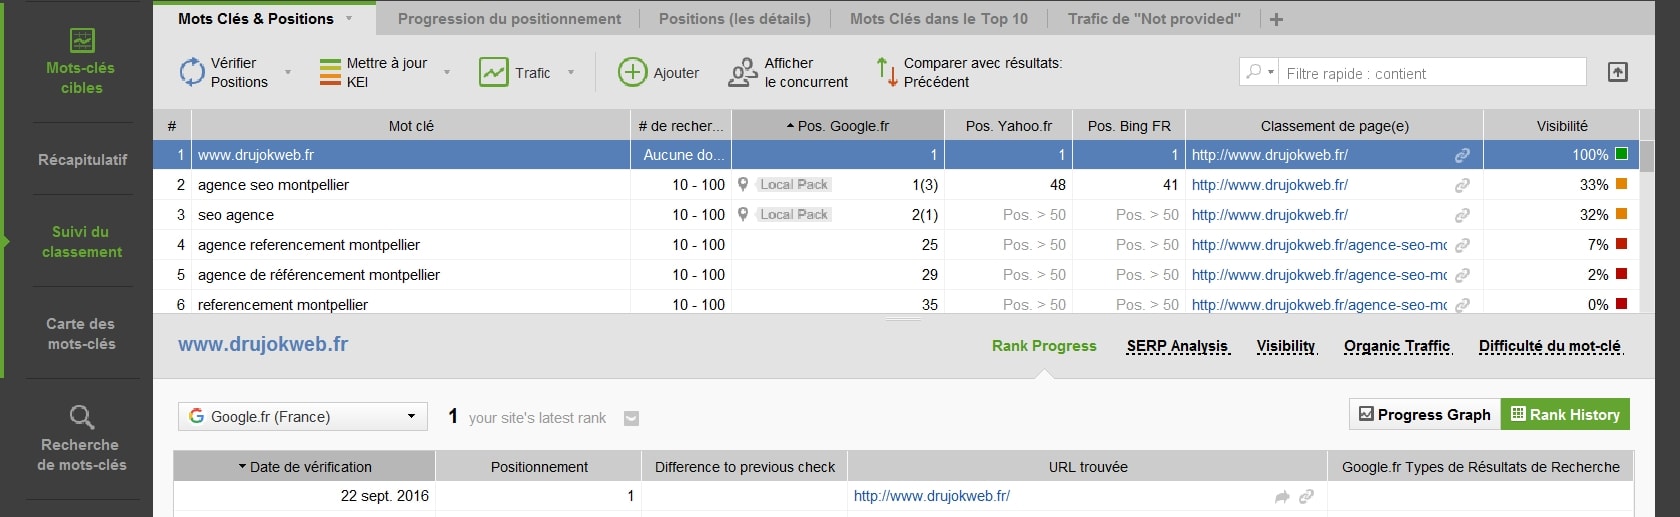Sort by Visibilité column header

1562,126
